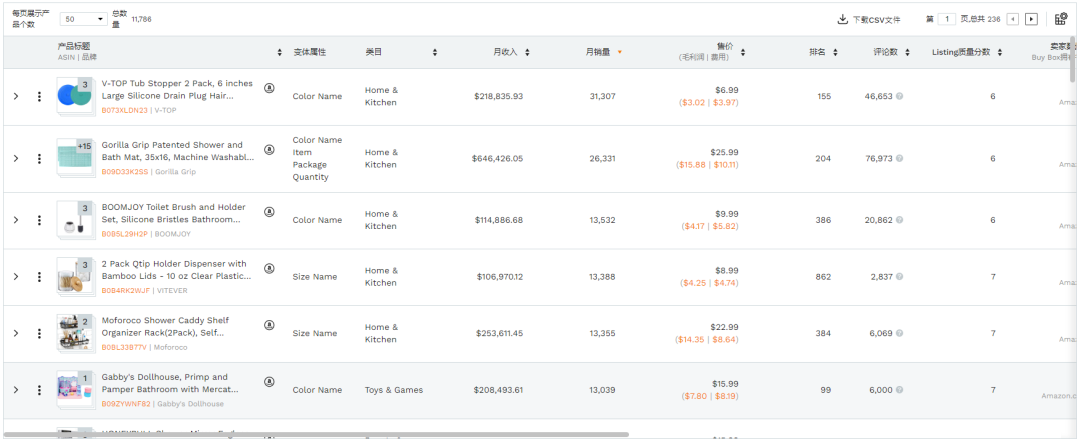Expand the Gabby's Dollhouse row
This screenshot has height=442, width=1080.
tap(15, 390)
